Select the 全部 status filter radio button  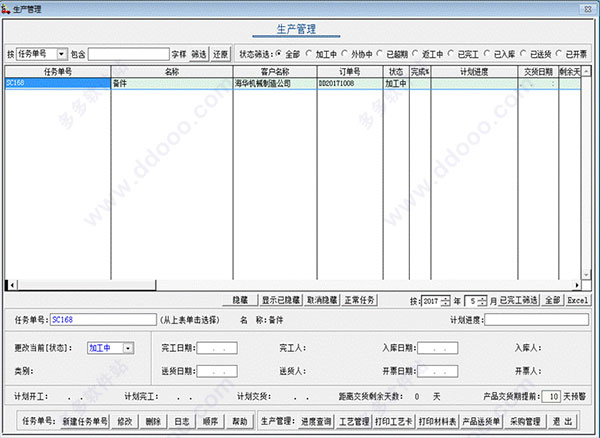279,54
